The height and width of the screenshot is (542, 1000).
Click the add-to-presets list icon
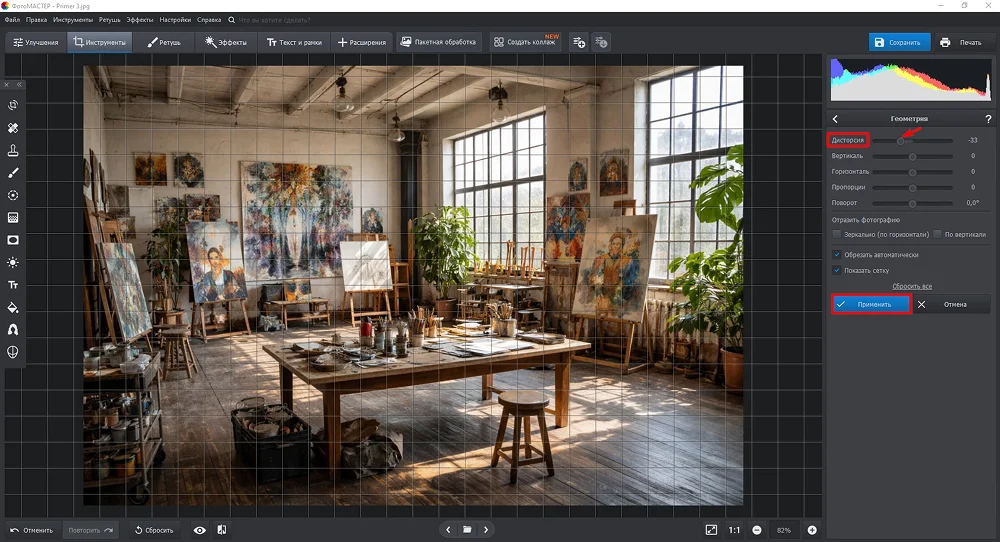click(579, 42)
